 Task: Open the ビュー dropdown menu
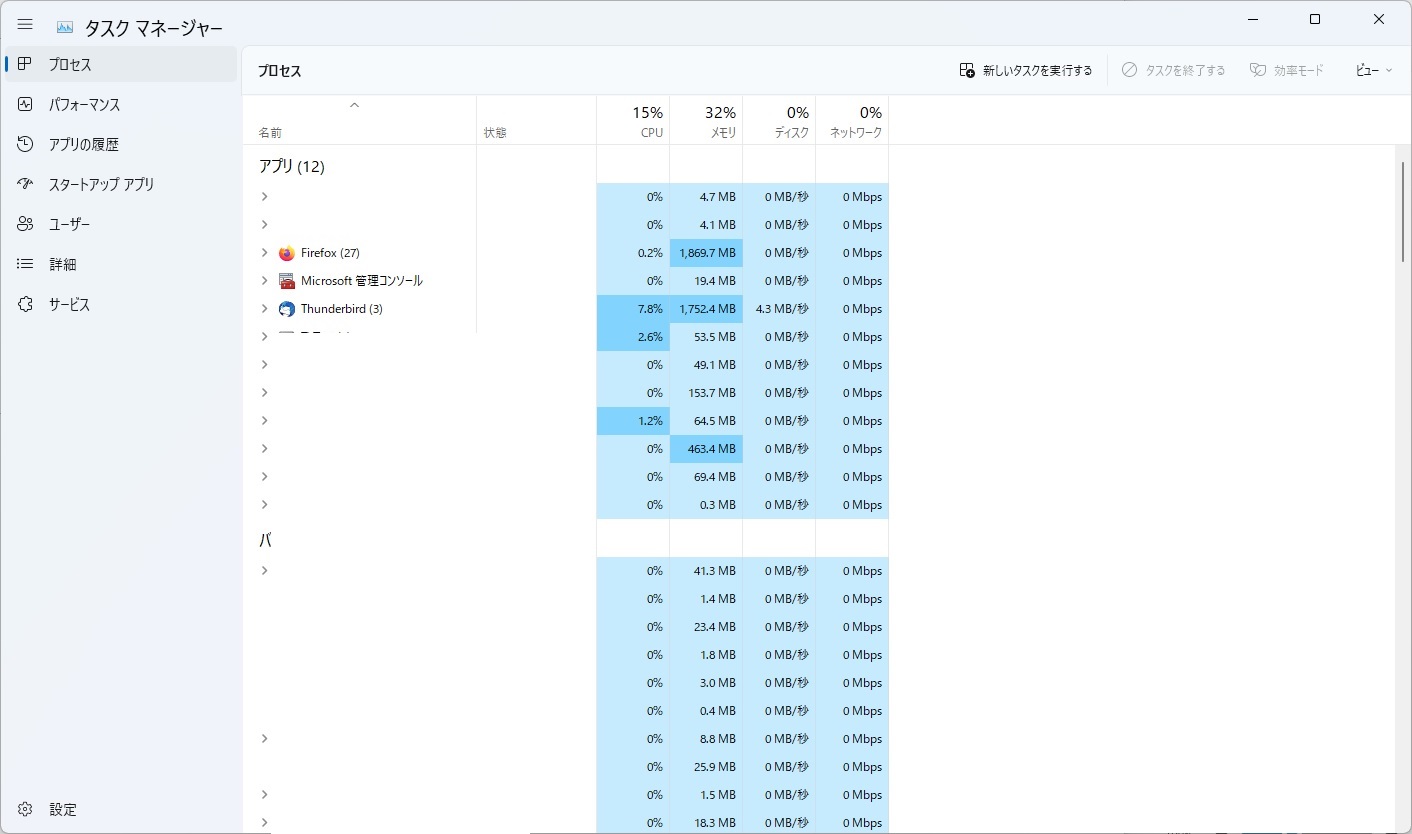1373,70
